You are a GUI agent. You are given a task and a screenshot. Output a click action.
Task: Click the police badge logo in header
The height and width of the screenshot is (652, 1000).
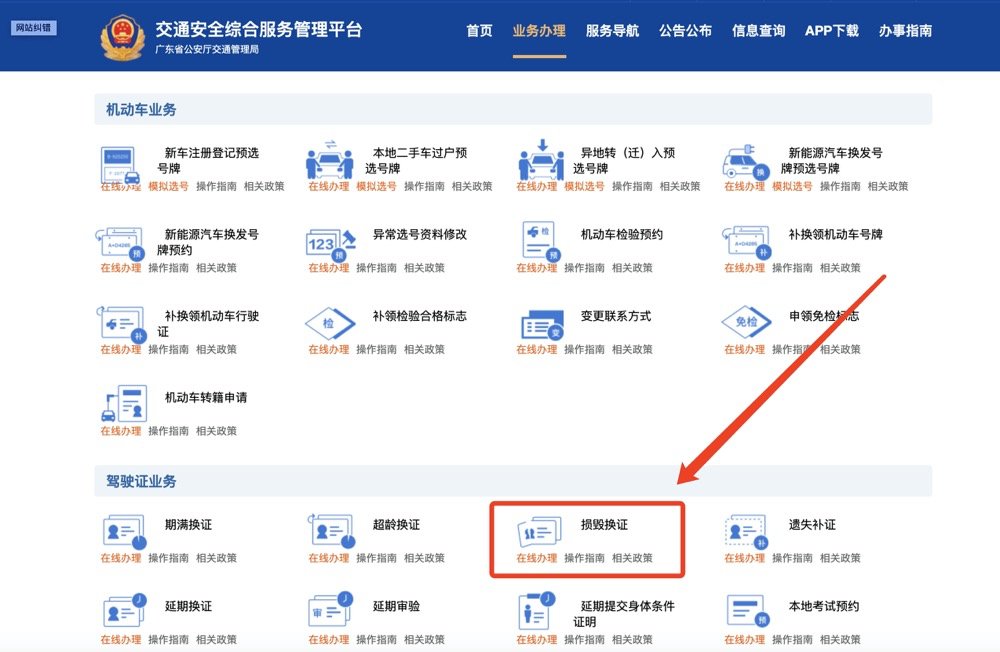coord(122,38)
